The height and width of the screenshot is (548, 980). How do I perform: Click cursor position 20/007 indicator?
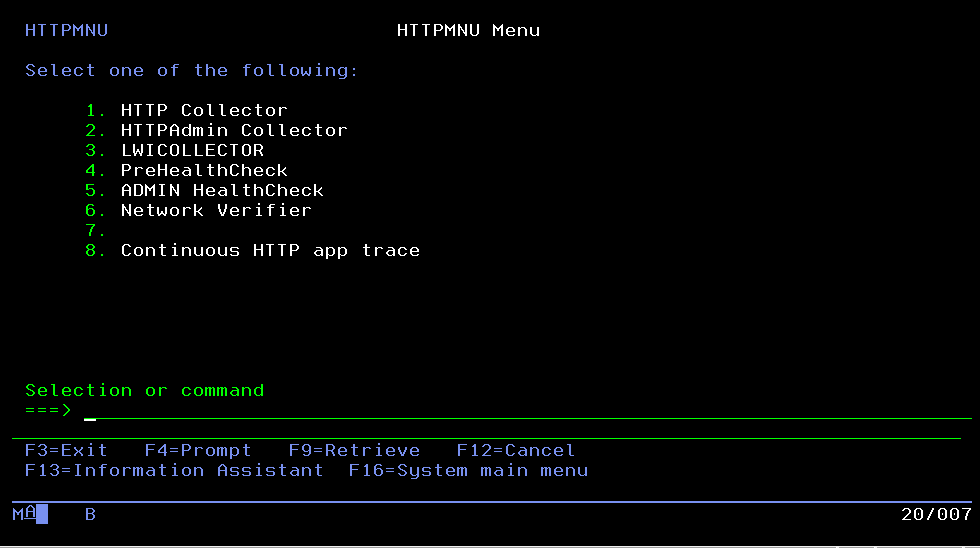(x=936, y=514)
